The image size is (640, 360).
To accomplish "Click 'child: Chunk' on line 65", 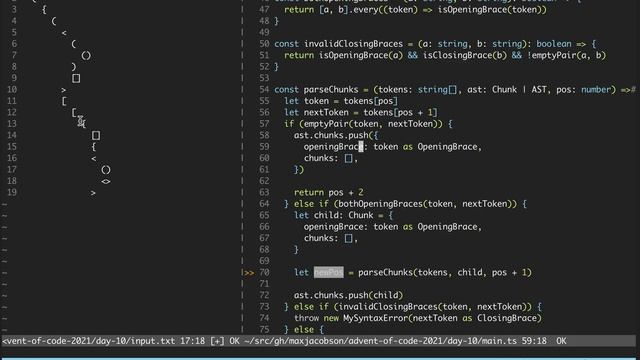I will (344, 216).
